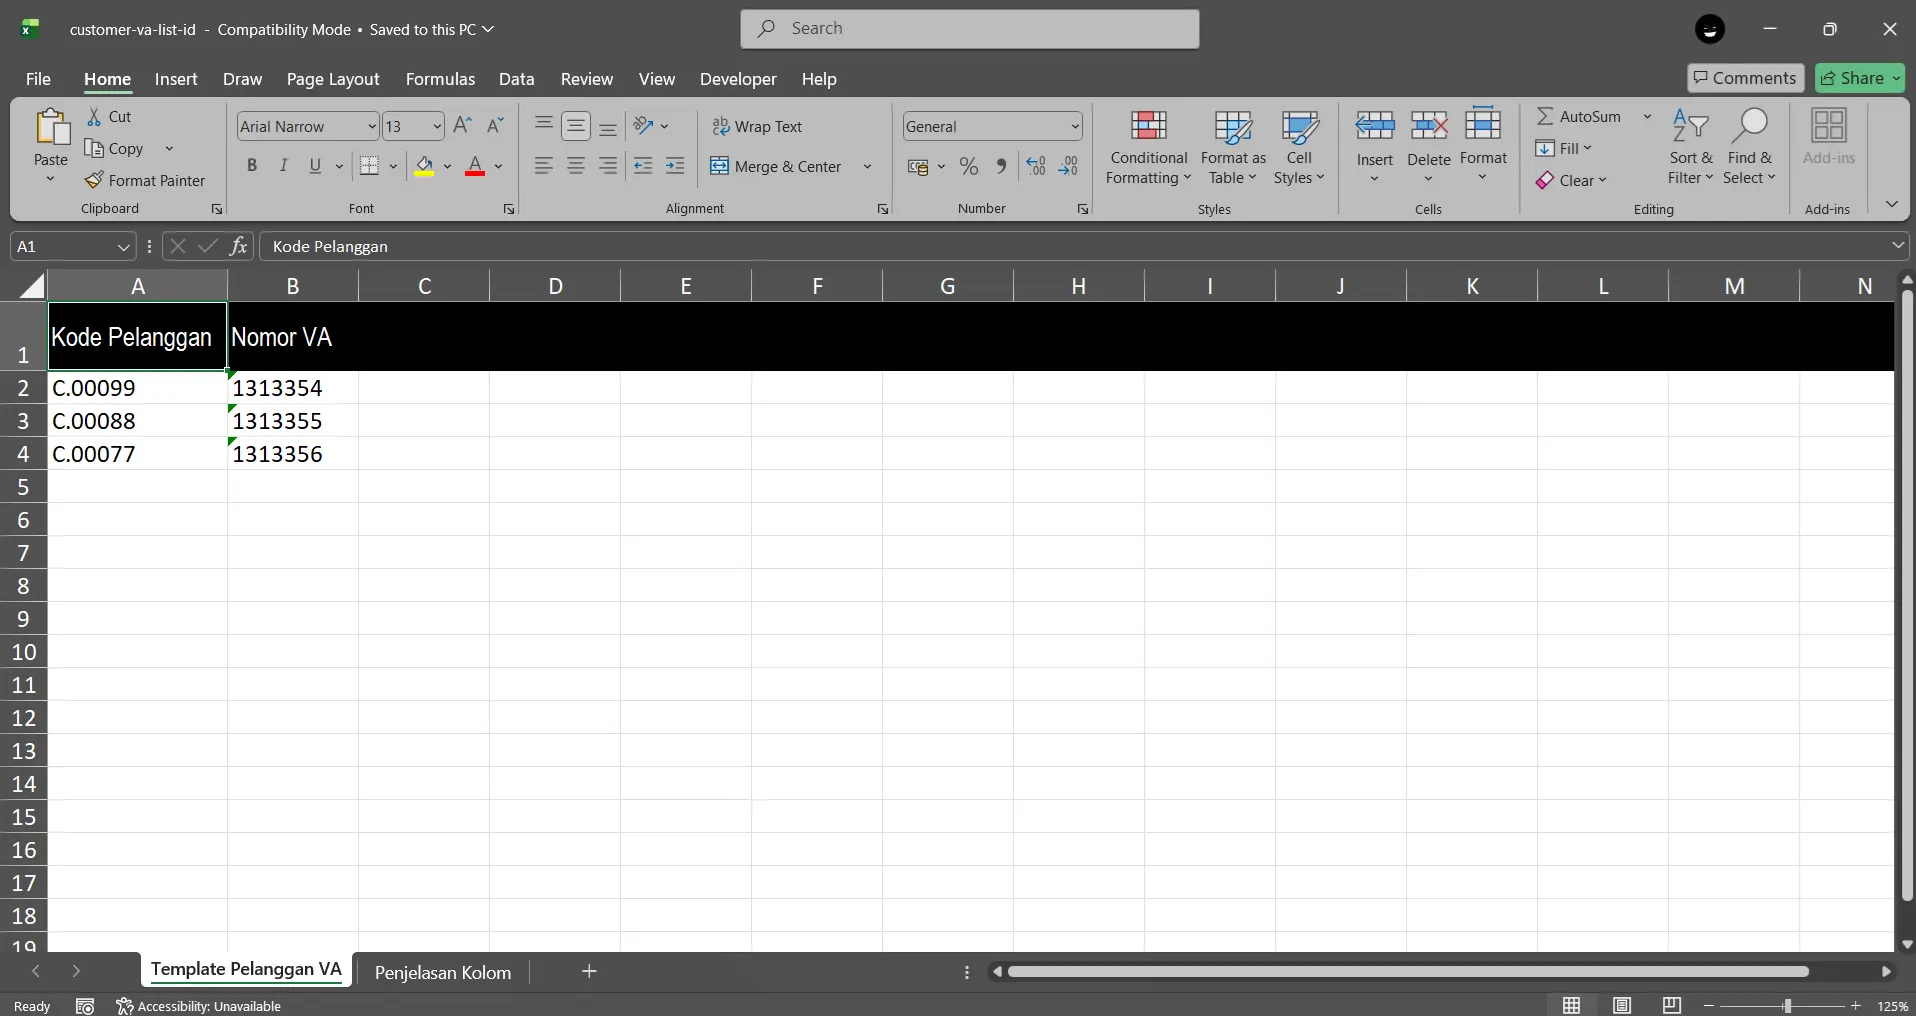Screen dimensions: 1916x1016
Task: Click the Search box in title bar
Action: [970, 29]
